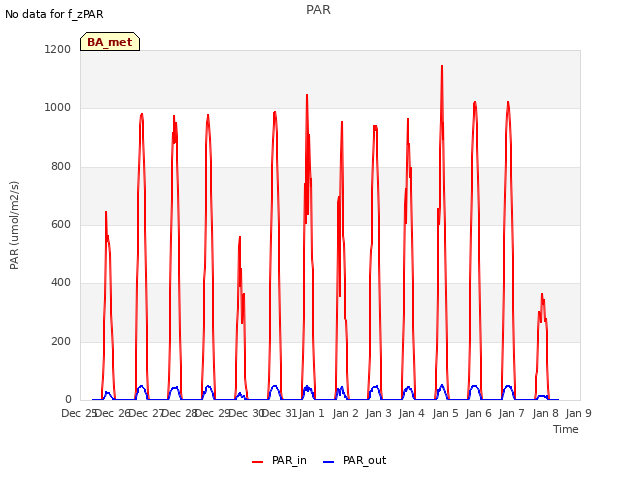Click the Time axis label
Screen dimensions: 640x480
[x=566, y=429]
